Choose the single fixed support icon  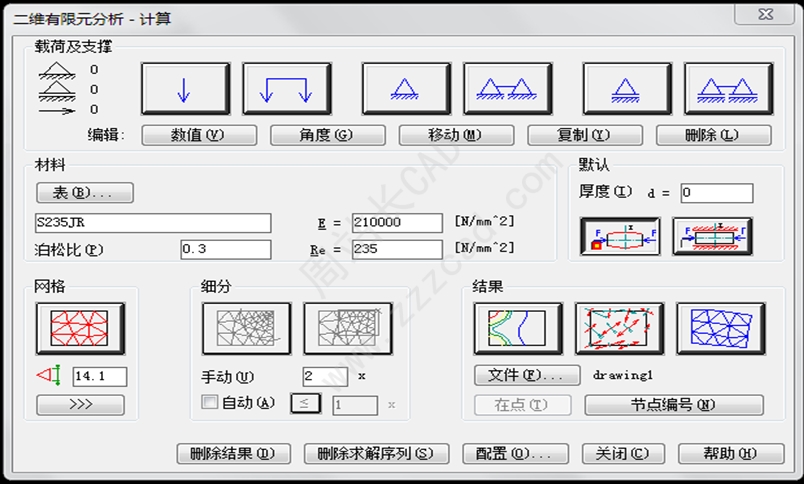(x=406, y=89)
